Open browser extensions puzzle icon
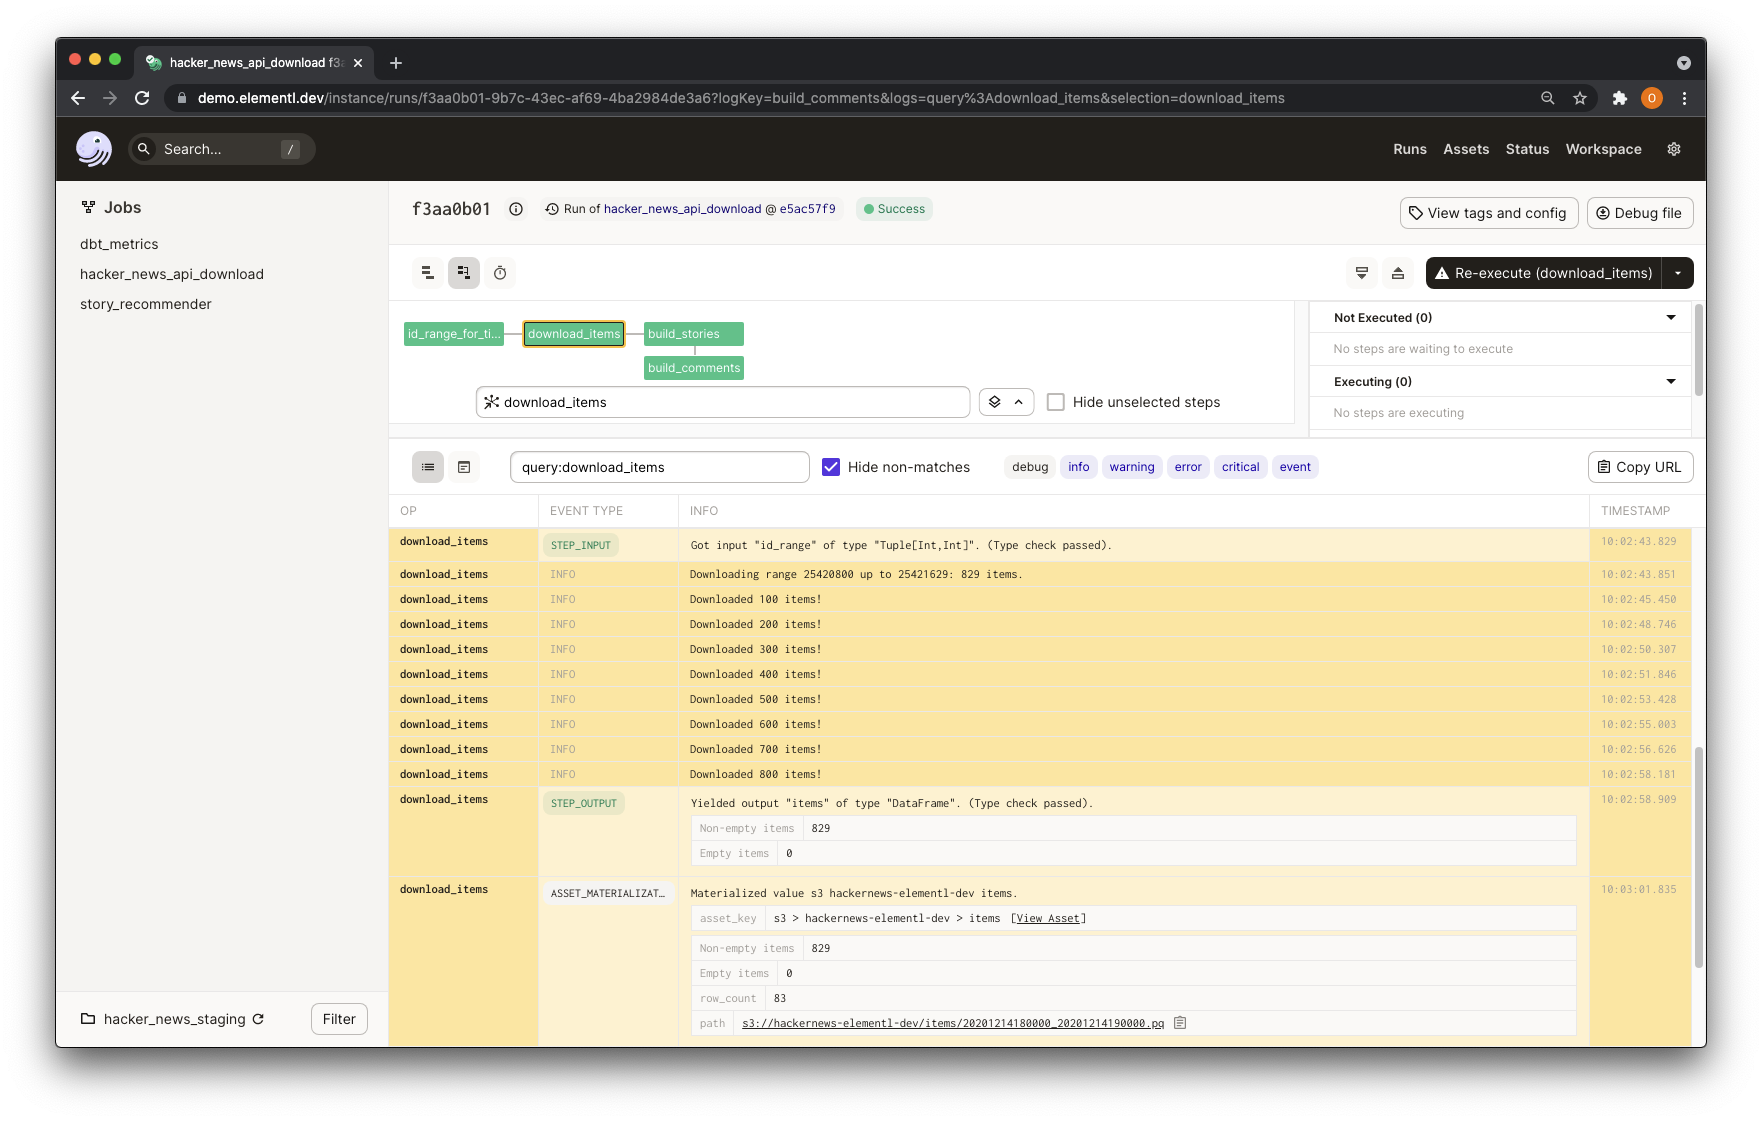Viewport: 1762px width, 1121px height. tap(1620, 98)
